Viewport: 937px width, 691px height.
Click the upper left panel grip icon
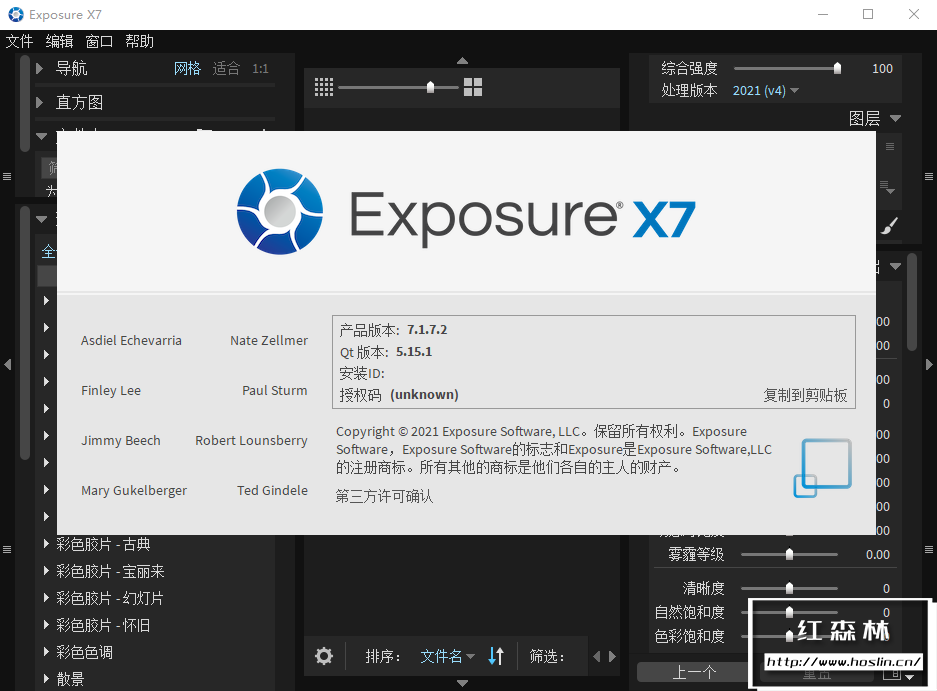click(x=7, y=176)
